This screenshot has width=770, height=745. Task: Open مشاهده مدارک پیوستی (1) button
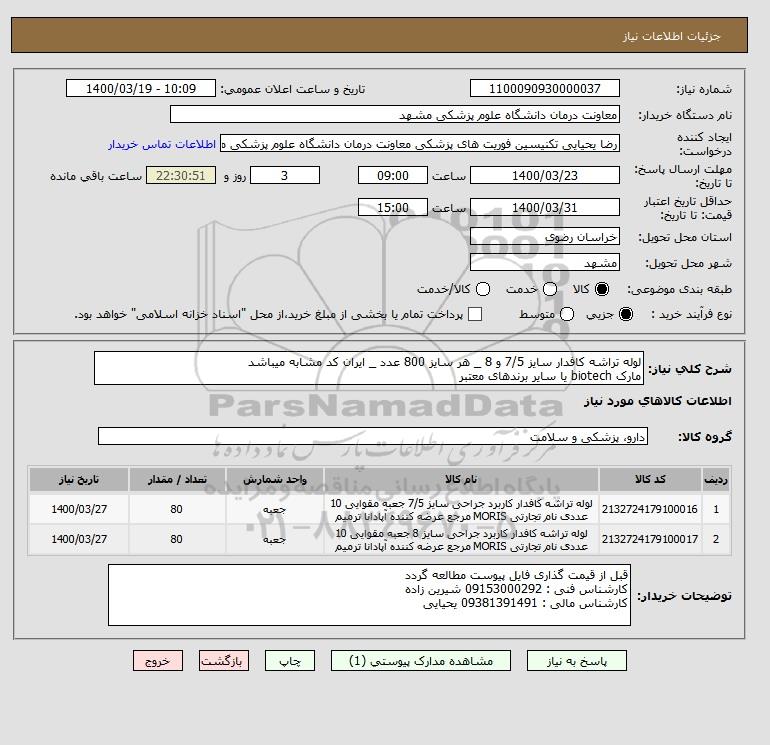click(x=421, y=661)
